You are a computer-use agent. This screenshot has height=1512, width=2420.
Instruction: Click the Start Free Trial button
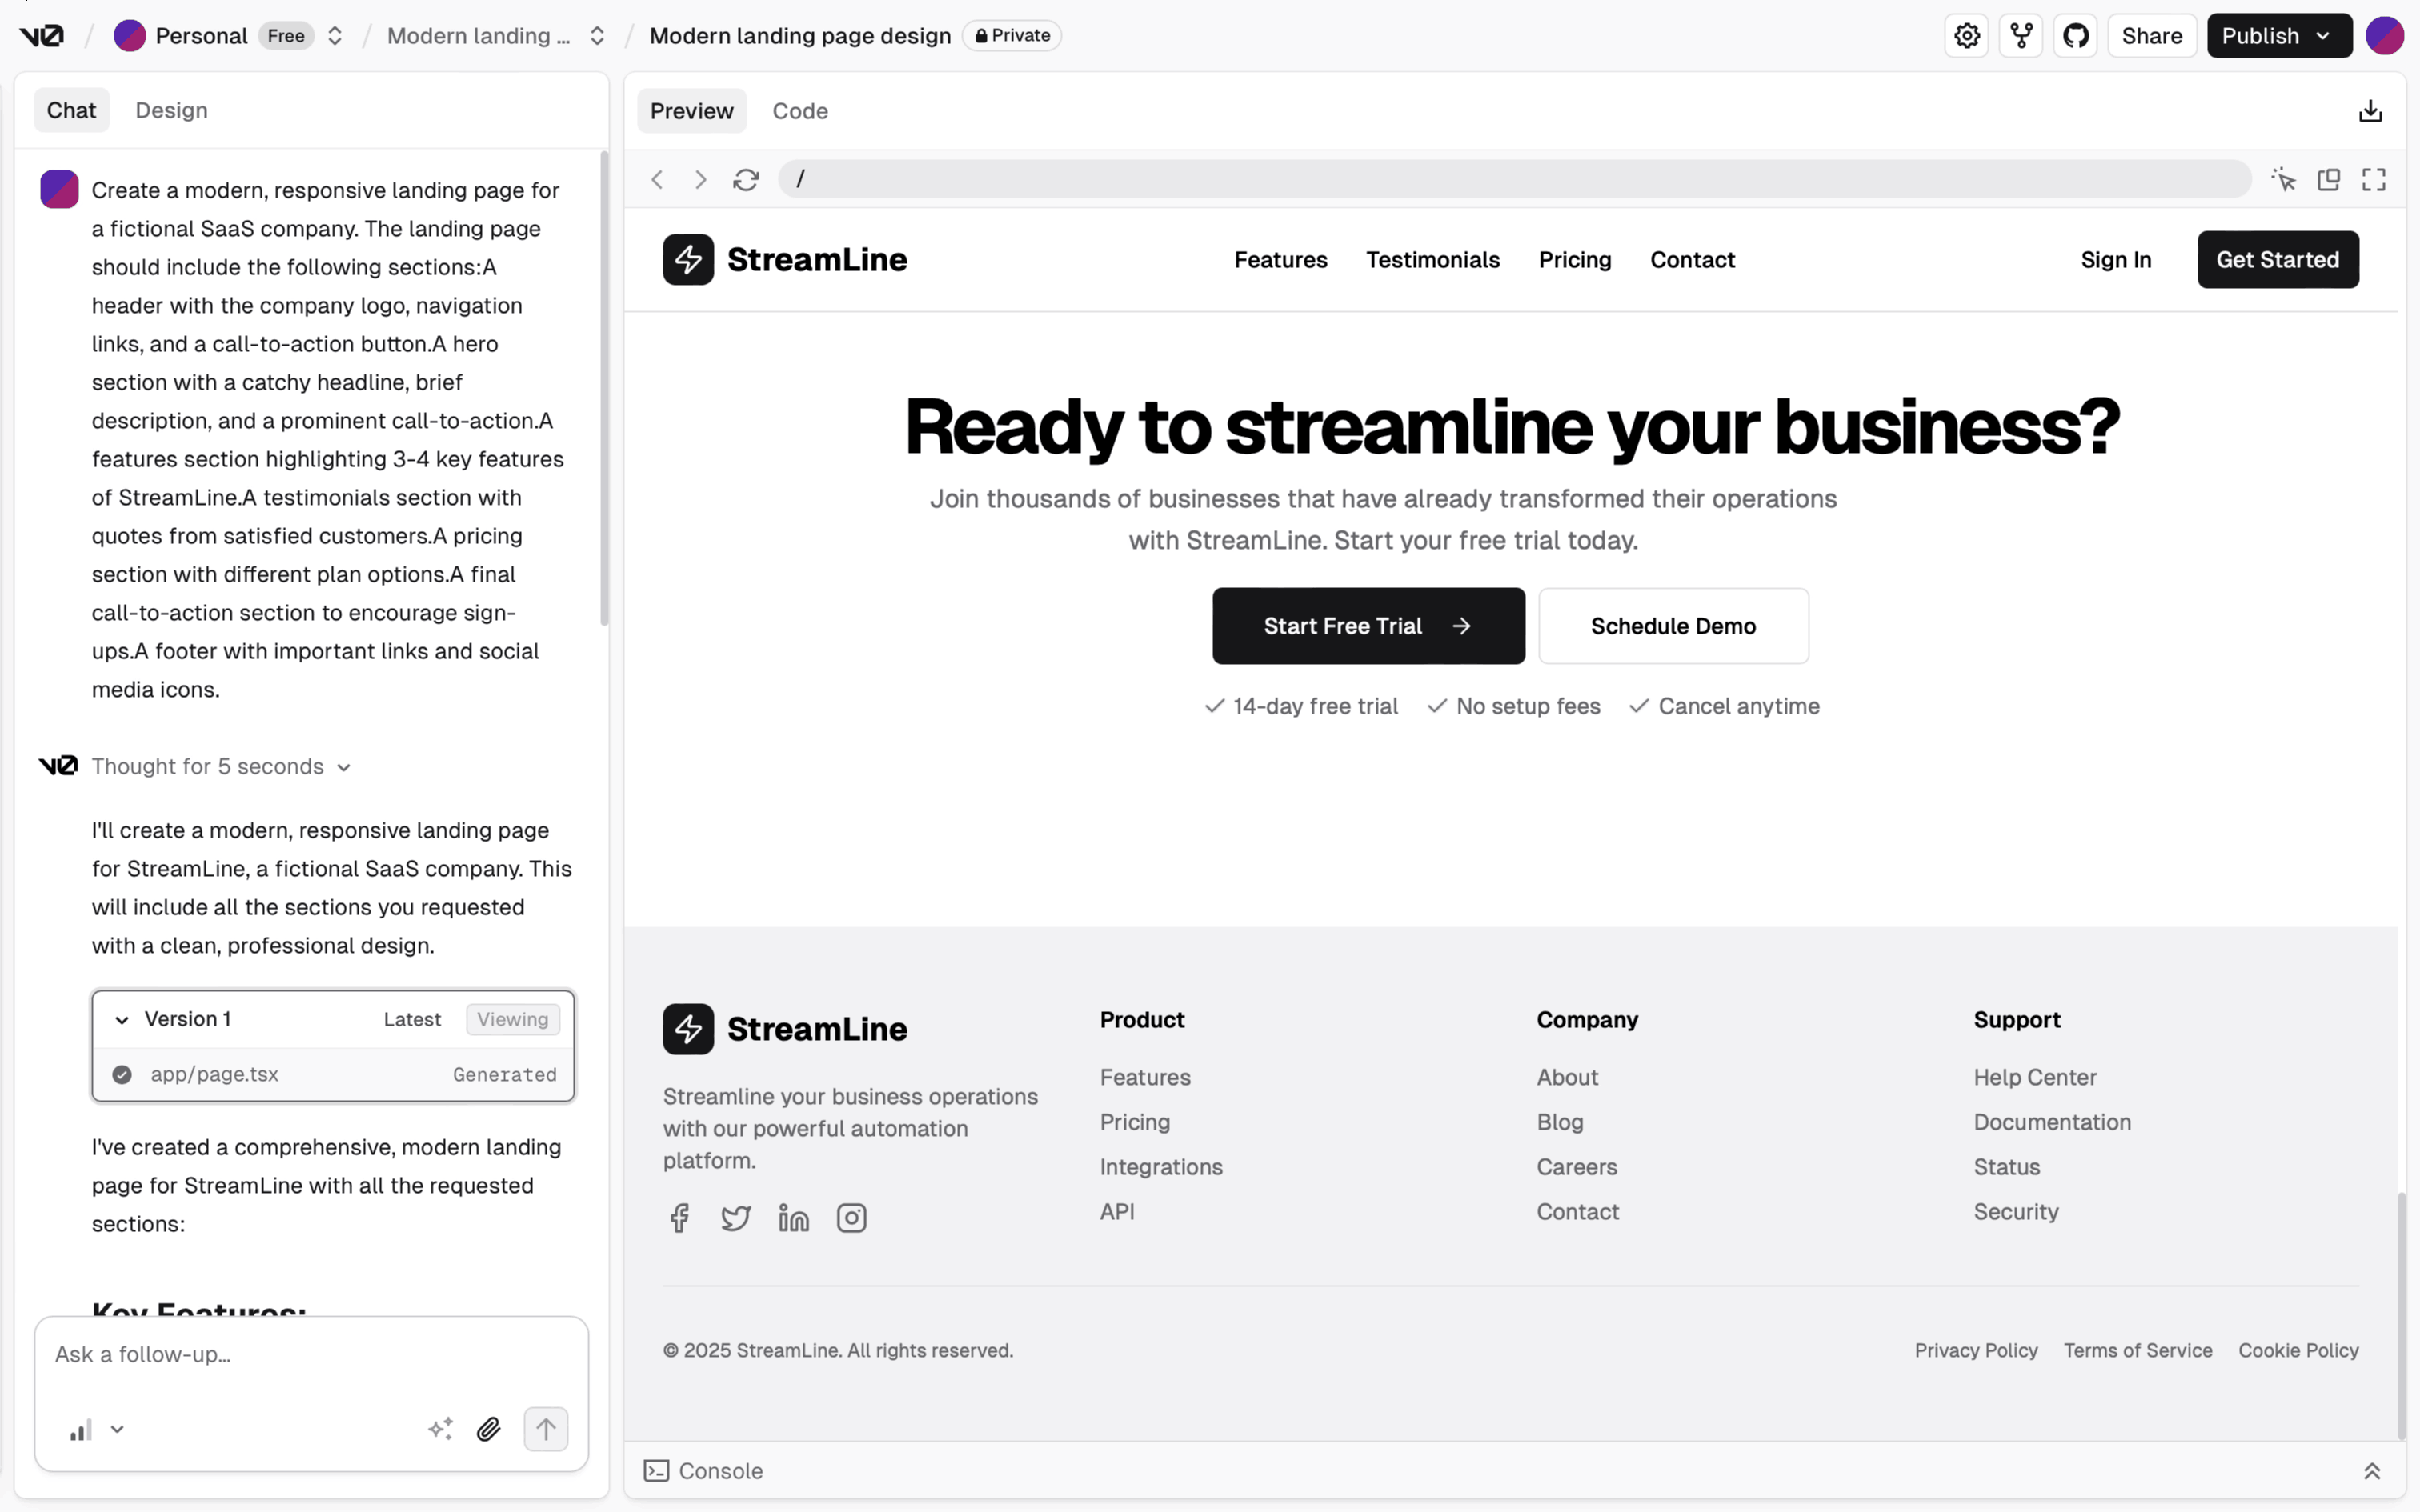pyautogui.click(x=1367, y=626)
